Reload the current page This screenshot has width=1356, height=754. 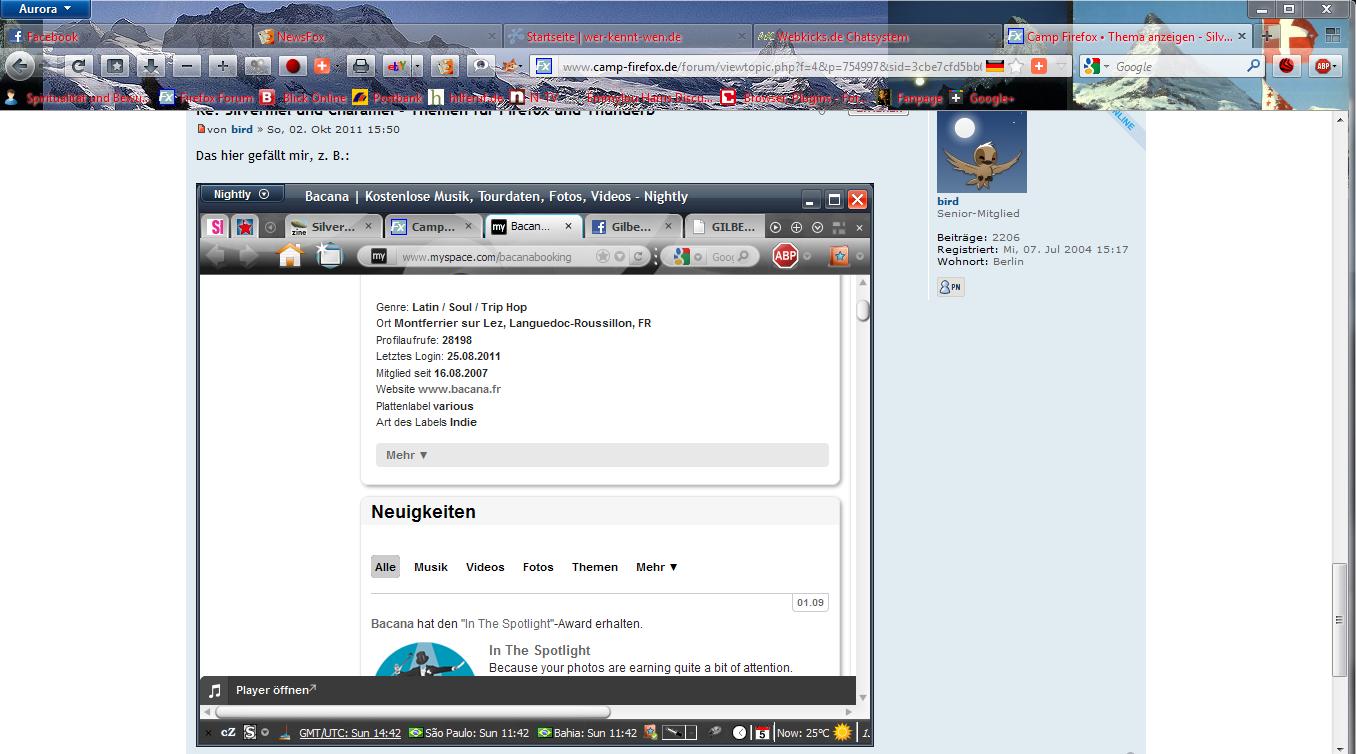[79, 66]
